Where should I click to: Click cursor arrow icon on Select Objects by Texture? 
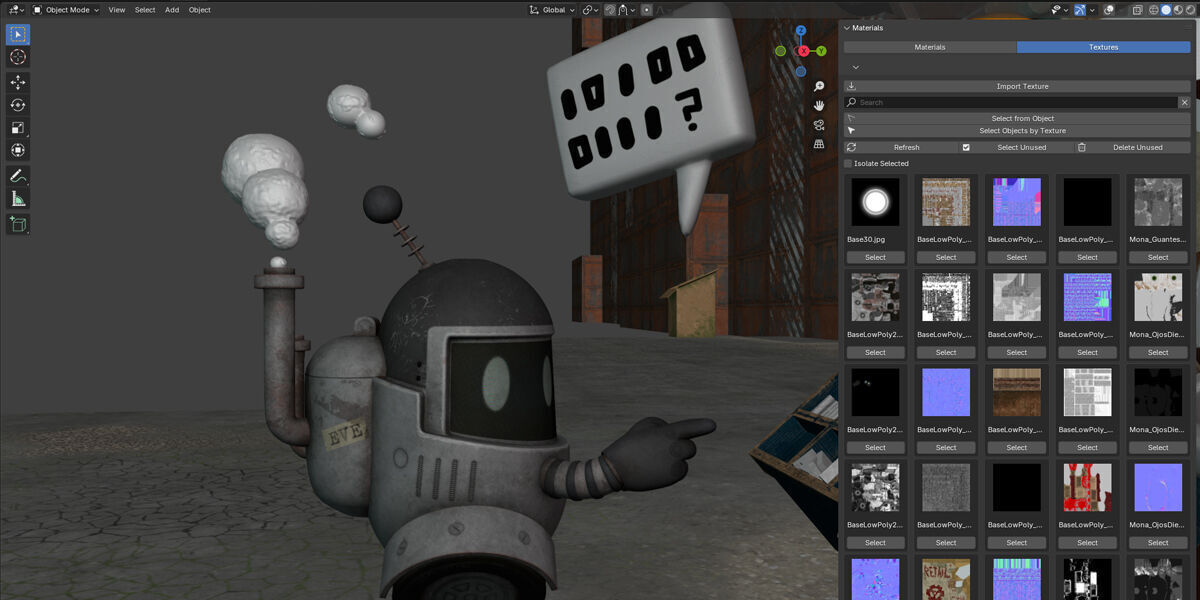[852, 130]
